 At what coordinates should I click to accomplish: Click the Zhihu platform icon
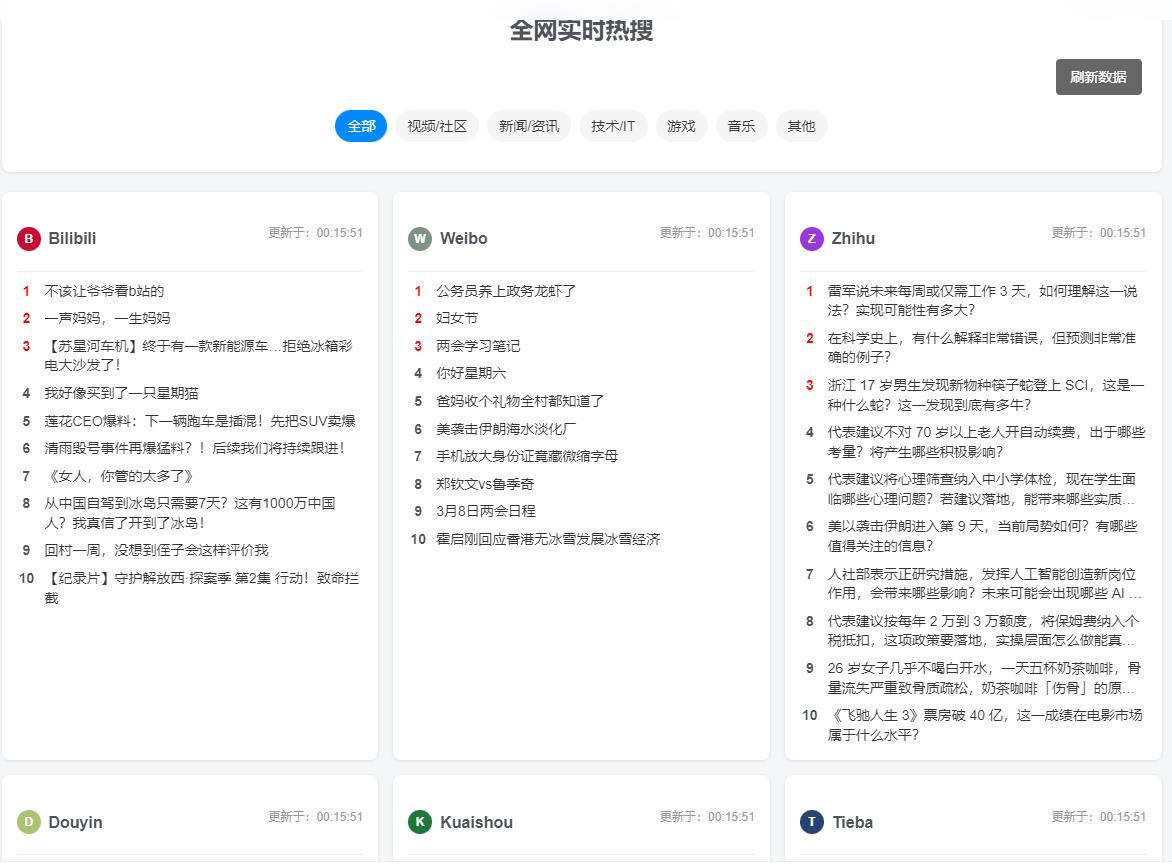point(810,239)
